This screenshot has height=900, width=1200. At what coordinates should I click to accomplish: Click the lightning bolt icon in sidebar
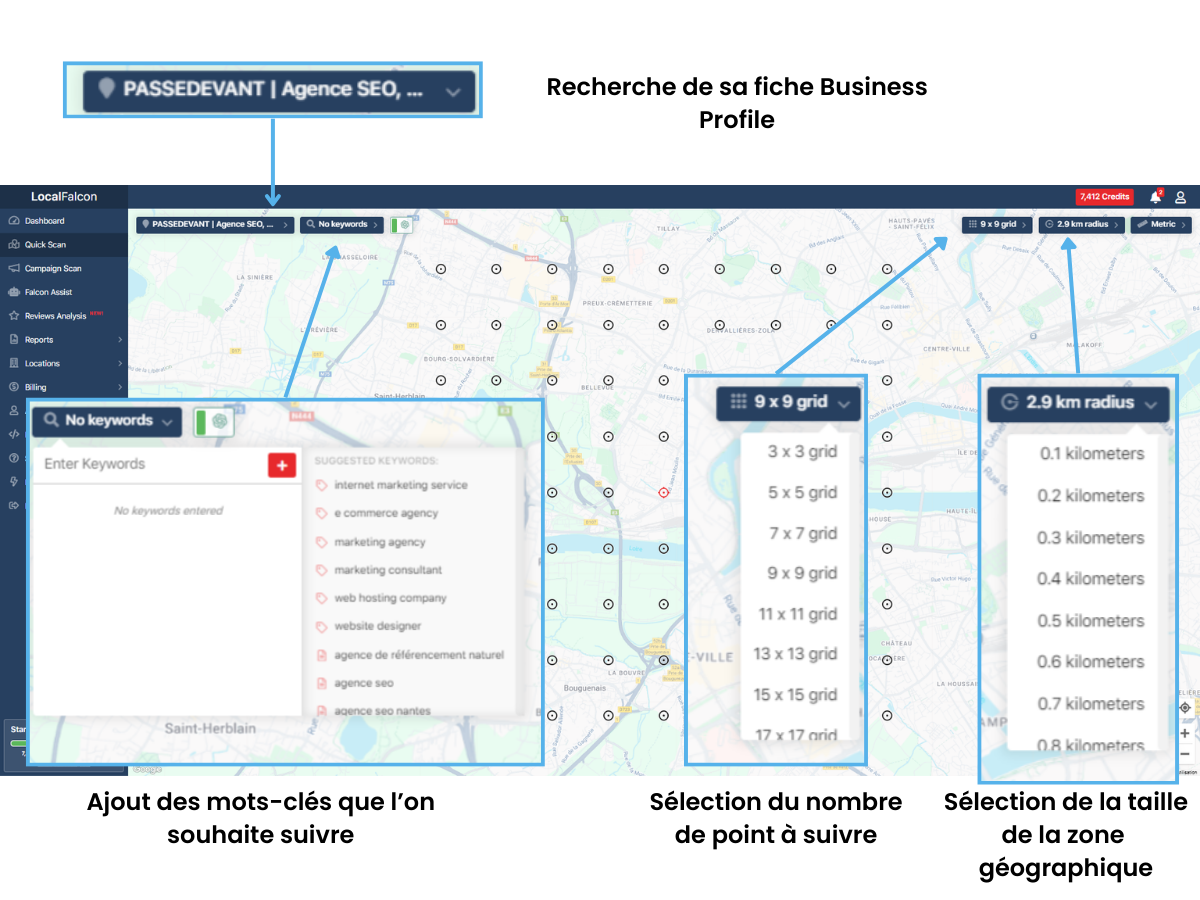click(14, 481)
